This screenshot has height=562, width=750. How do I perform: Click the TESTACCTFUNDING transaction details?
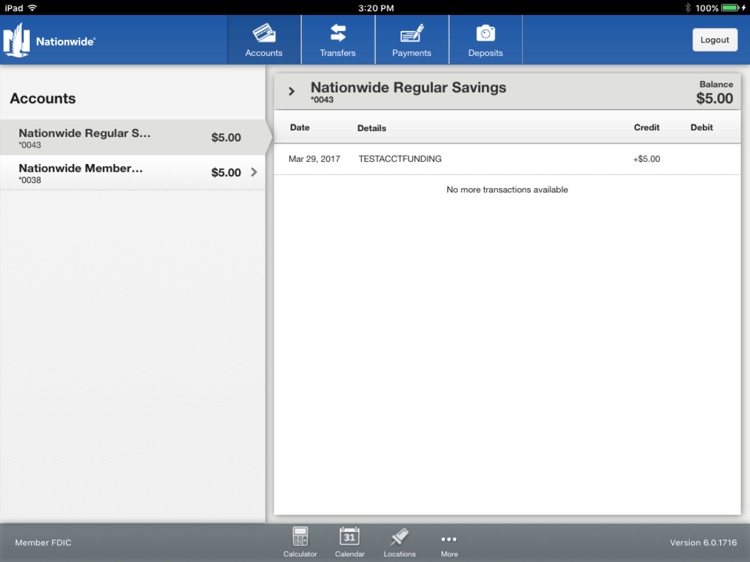coord(400,159)
